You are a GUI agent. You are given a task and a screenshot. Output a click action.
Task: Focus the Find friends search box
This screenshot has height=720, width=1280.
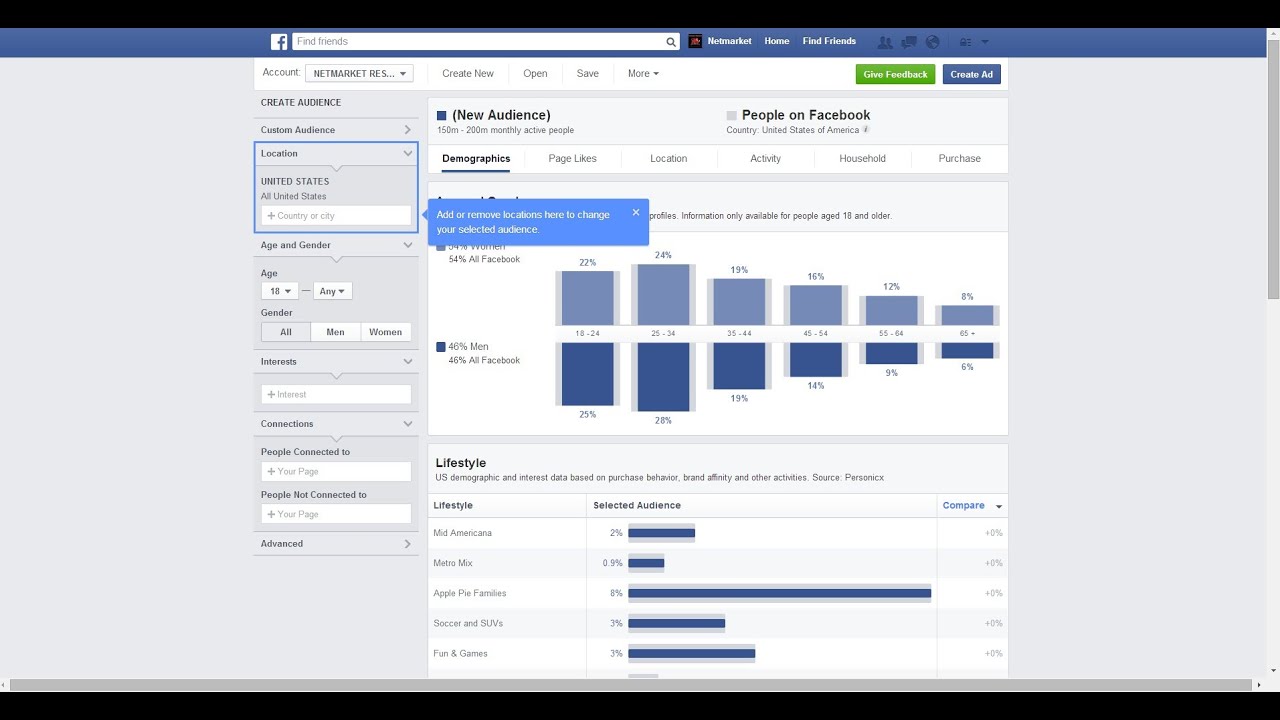click(478, 42)
